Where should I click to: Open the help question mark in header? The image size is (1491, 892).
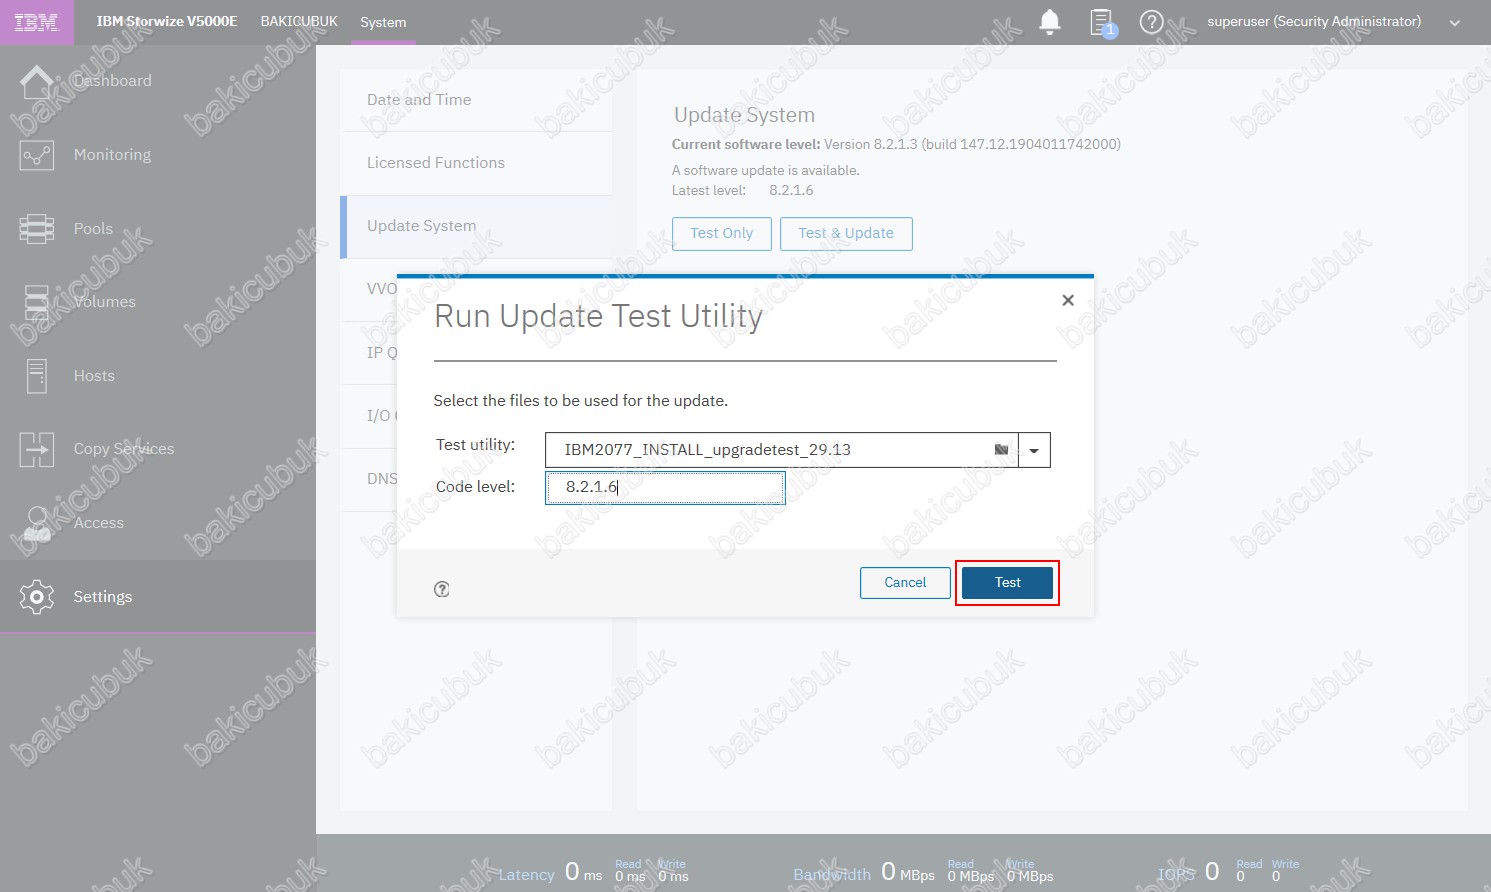[1151, 22]
